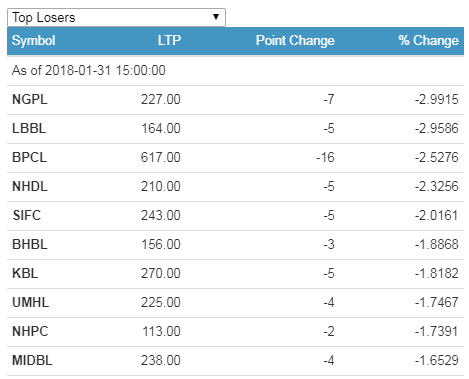This screenshot has width=469, height=379.
Task: Open the NGPL stock symbol
Action: [30, 99]
